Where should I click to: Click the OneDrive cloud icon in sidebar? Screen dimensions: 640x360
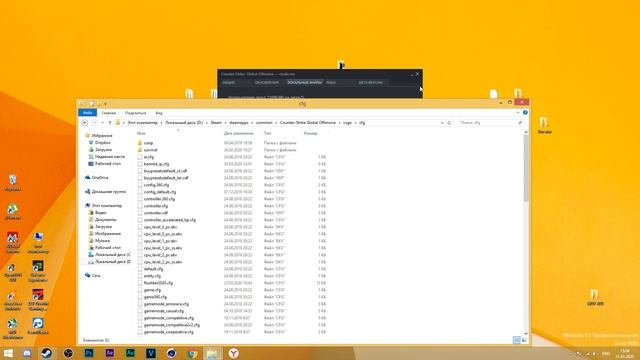(x=88, y=178)
